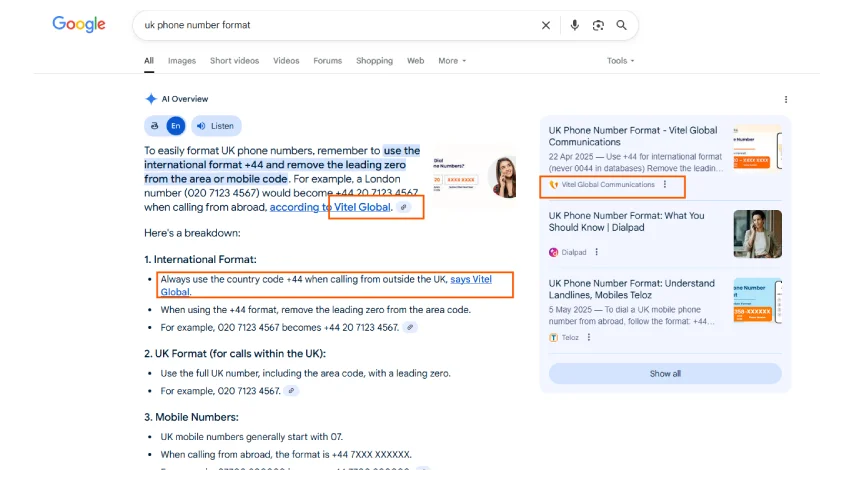854x480 pixels.
Task: Click 'When using the +44 format' bullet text
Action: (315, 309)
